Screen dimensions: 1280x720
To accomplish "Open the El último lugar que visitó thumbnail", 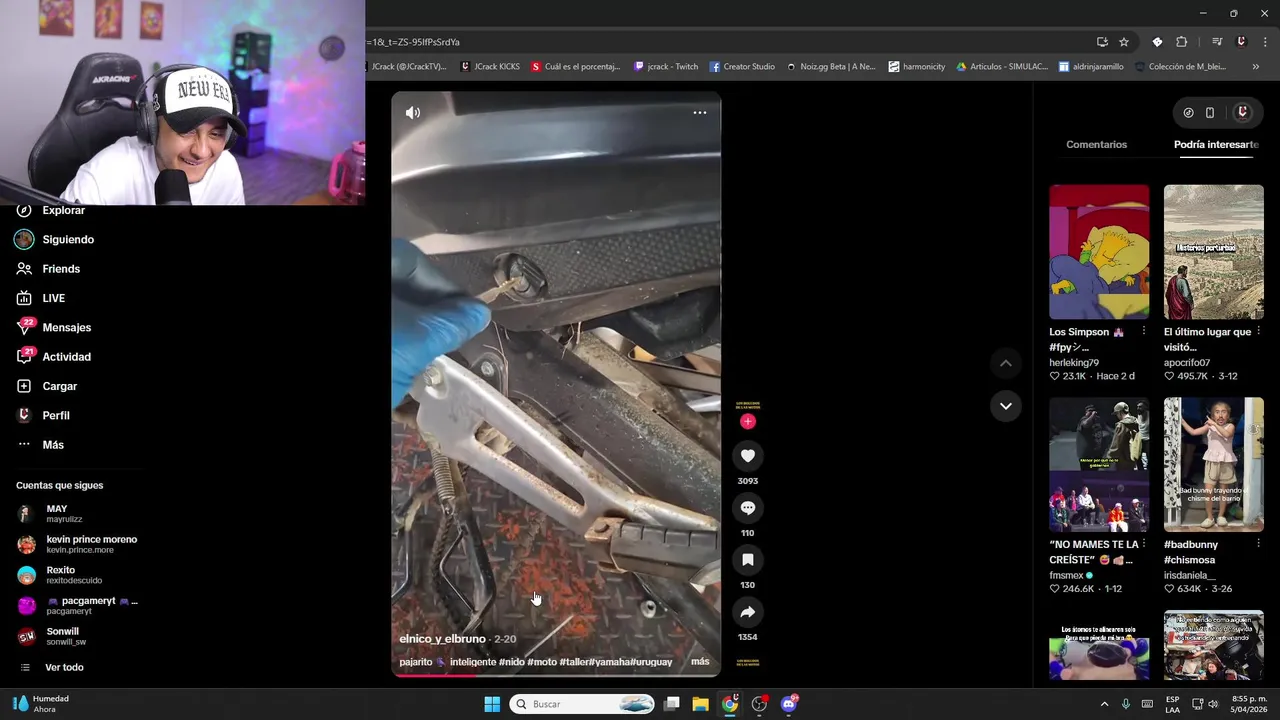I will (x=1214, y=252).
